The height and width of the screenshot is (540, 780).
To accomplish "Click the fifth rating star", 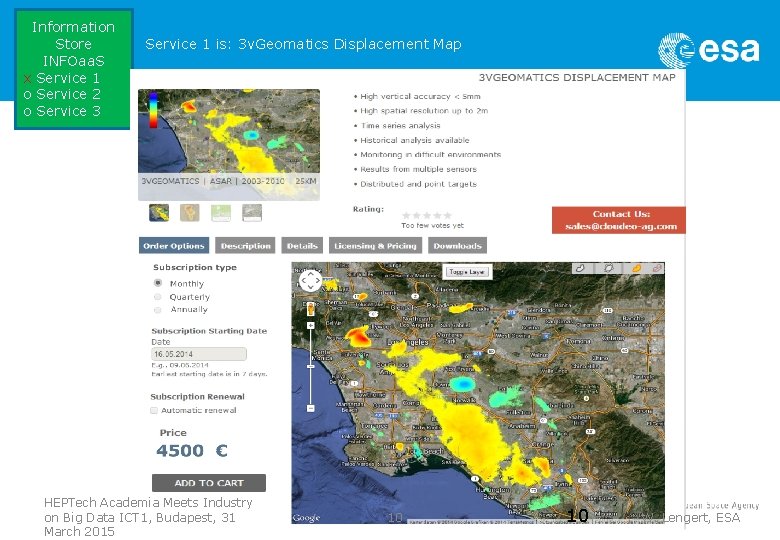I will click(448, 215).
